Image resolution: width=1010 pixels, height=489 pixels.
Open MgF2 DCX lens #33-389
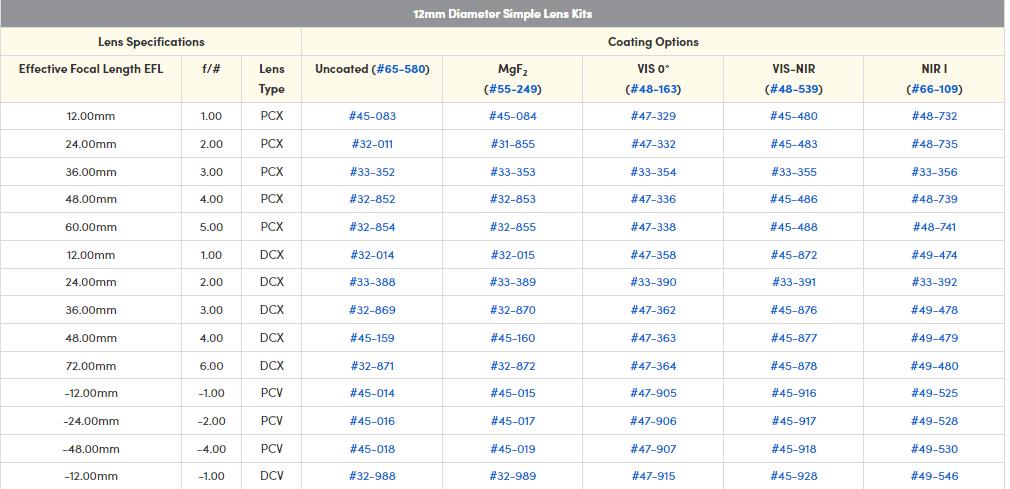point(512,282)
